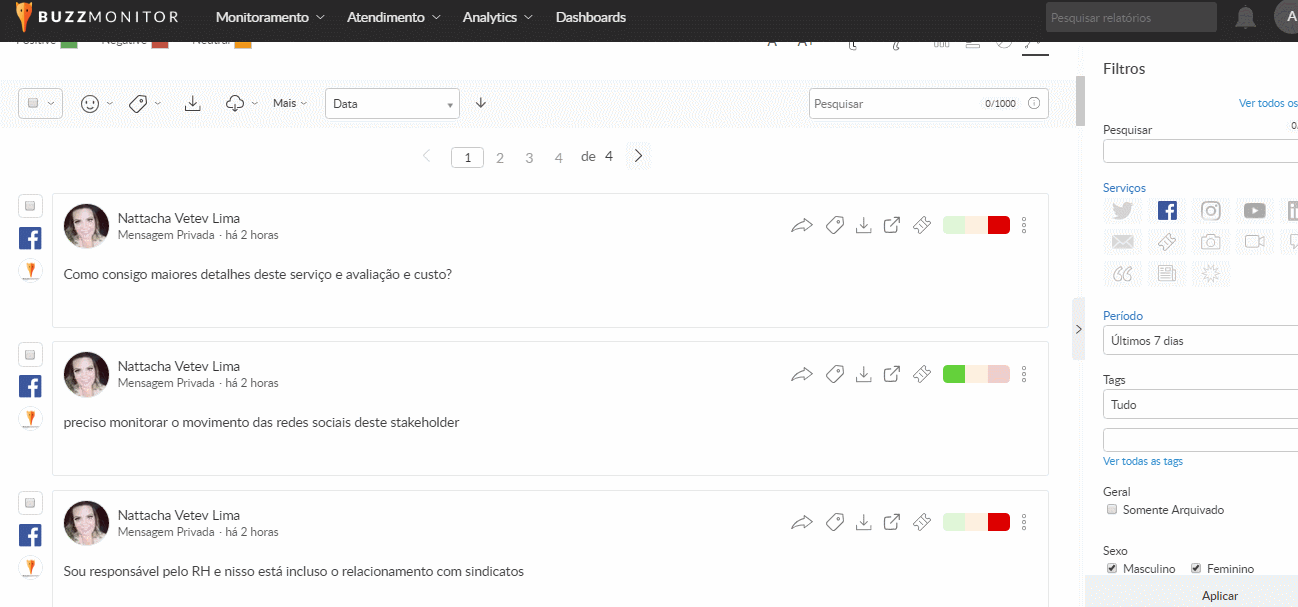The width and height of the screenshot is (1298, 607).
Task: Set red negative sentiment on first message
Action: click(x=998, y=225)
